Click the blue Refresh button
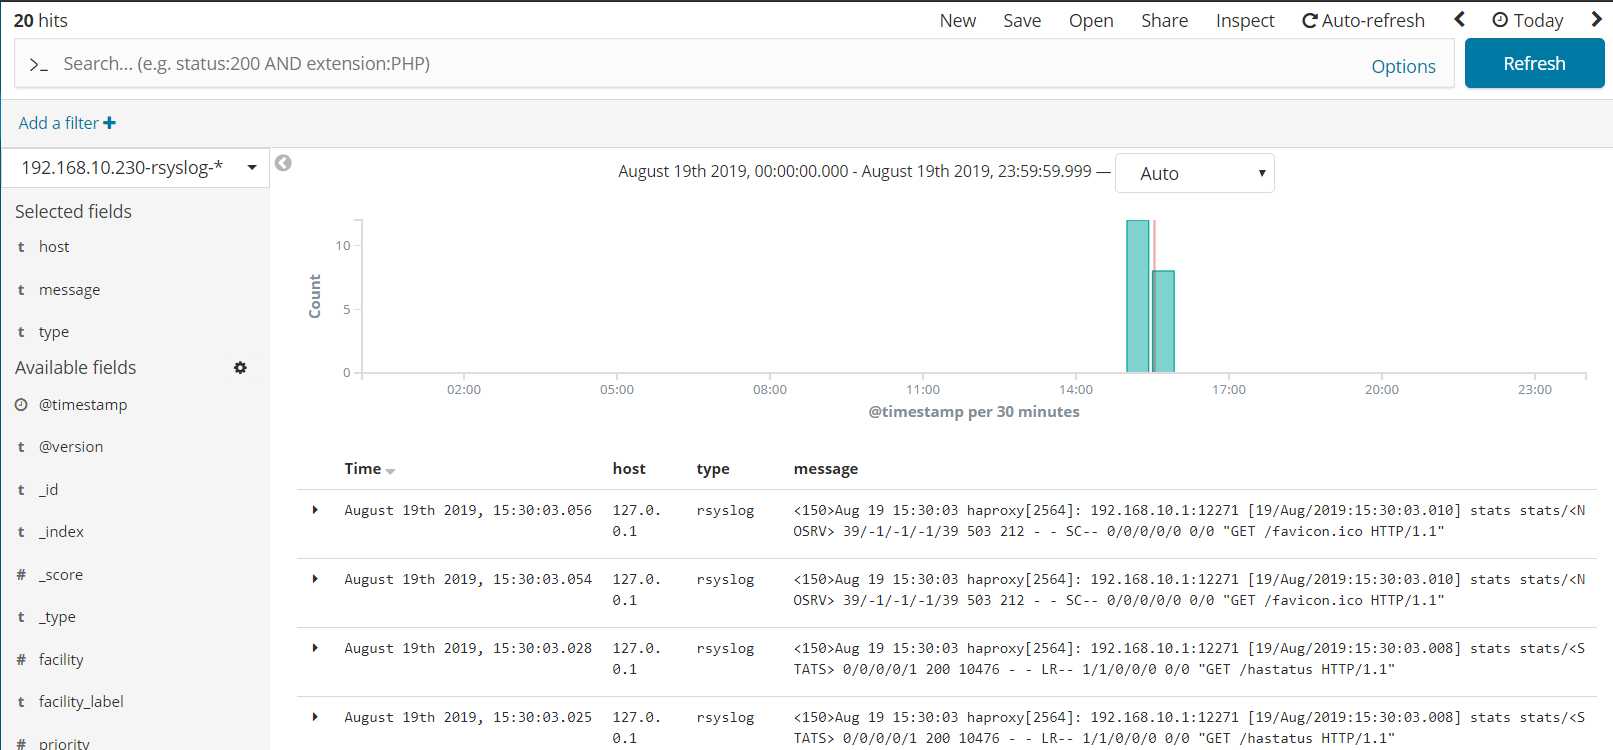 pos(1535,63)
